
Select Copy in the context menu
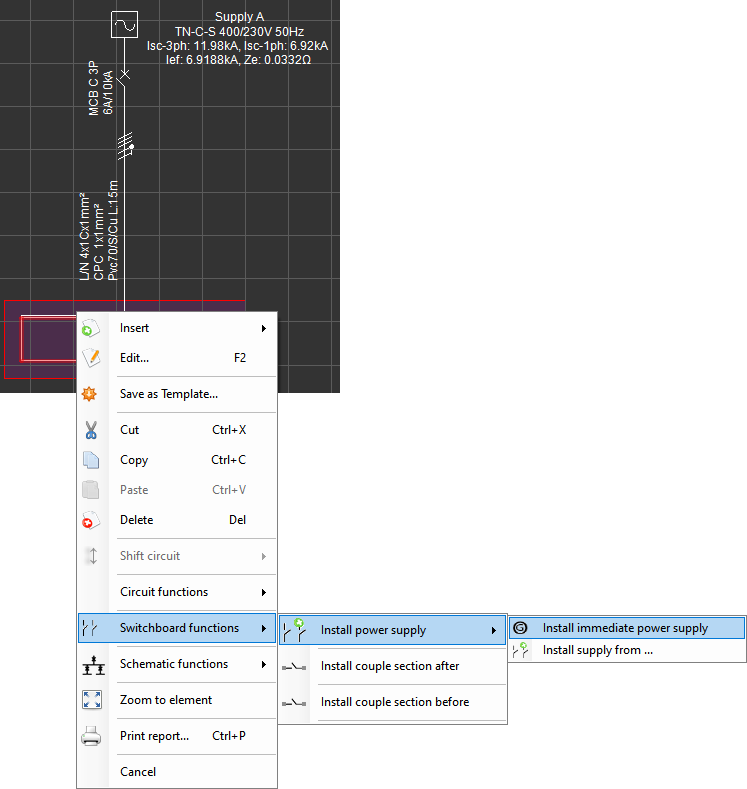pyautogui.click(x=177, y=460)
